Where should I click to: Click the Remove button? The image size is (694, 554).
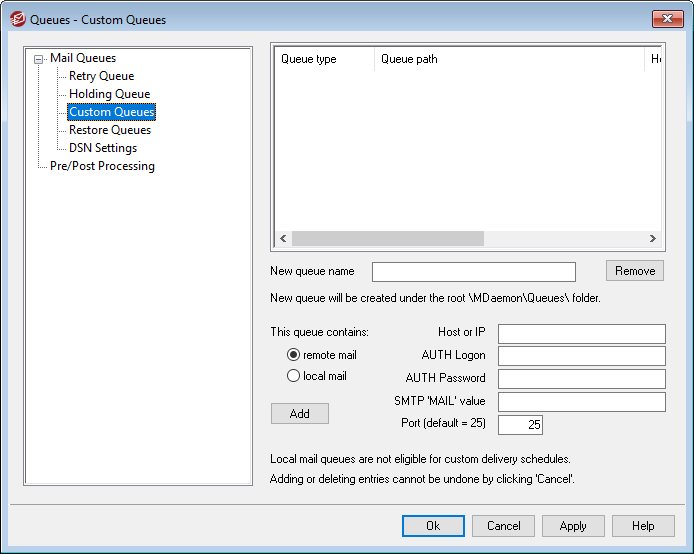[634, 271]
